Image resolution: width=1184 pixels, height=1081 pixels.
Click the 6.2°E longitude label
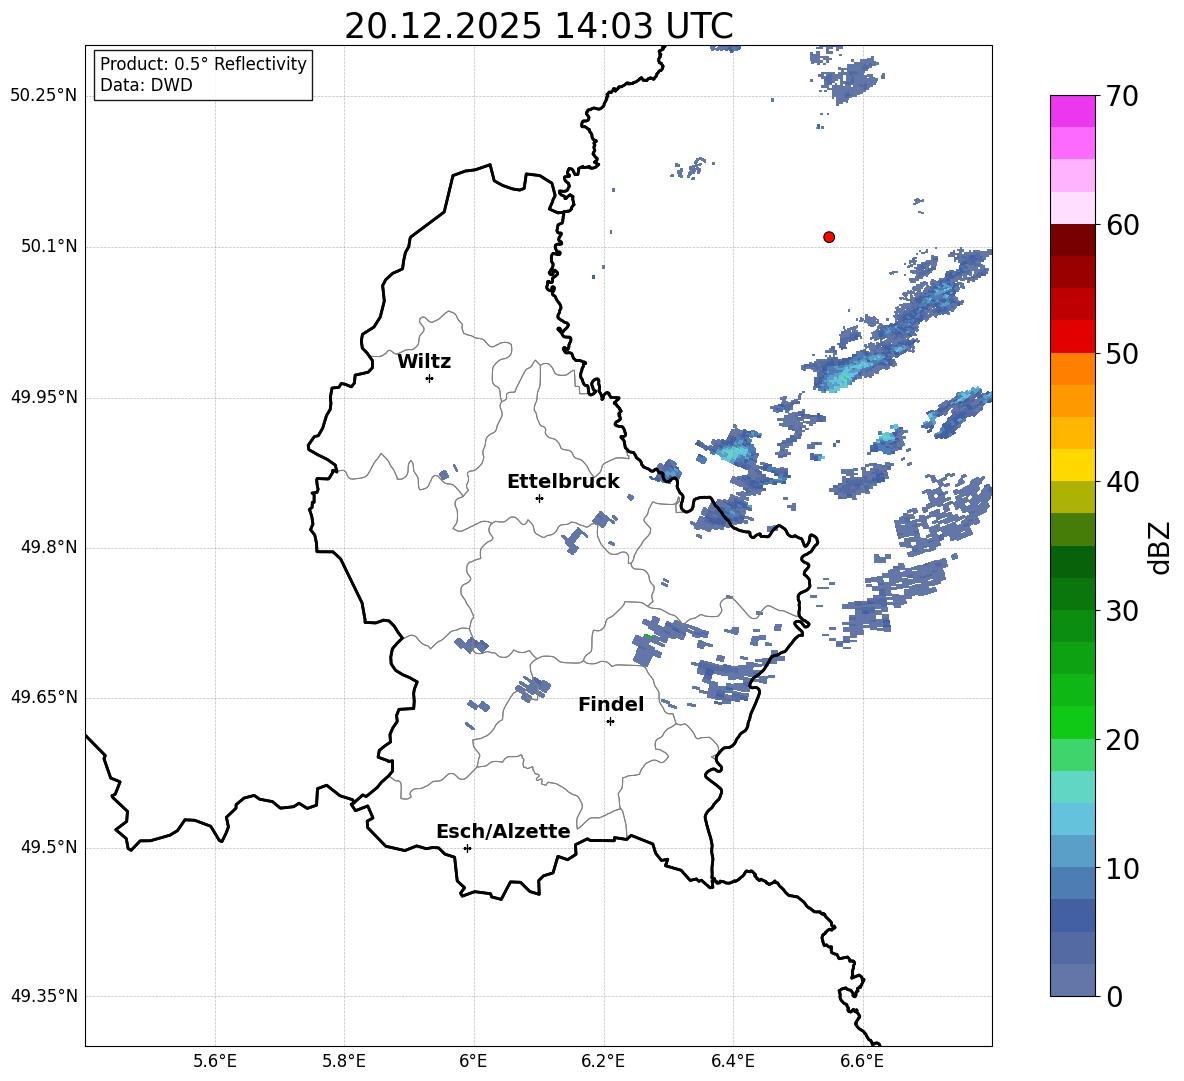point(603,1061)
